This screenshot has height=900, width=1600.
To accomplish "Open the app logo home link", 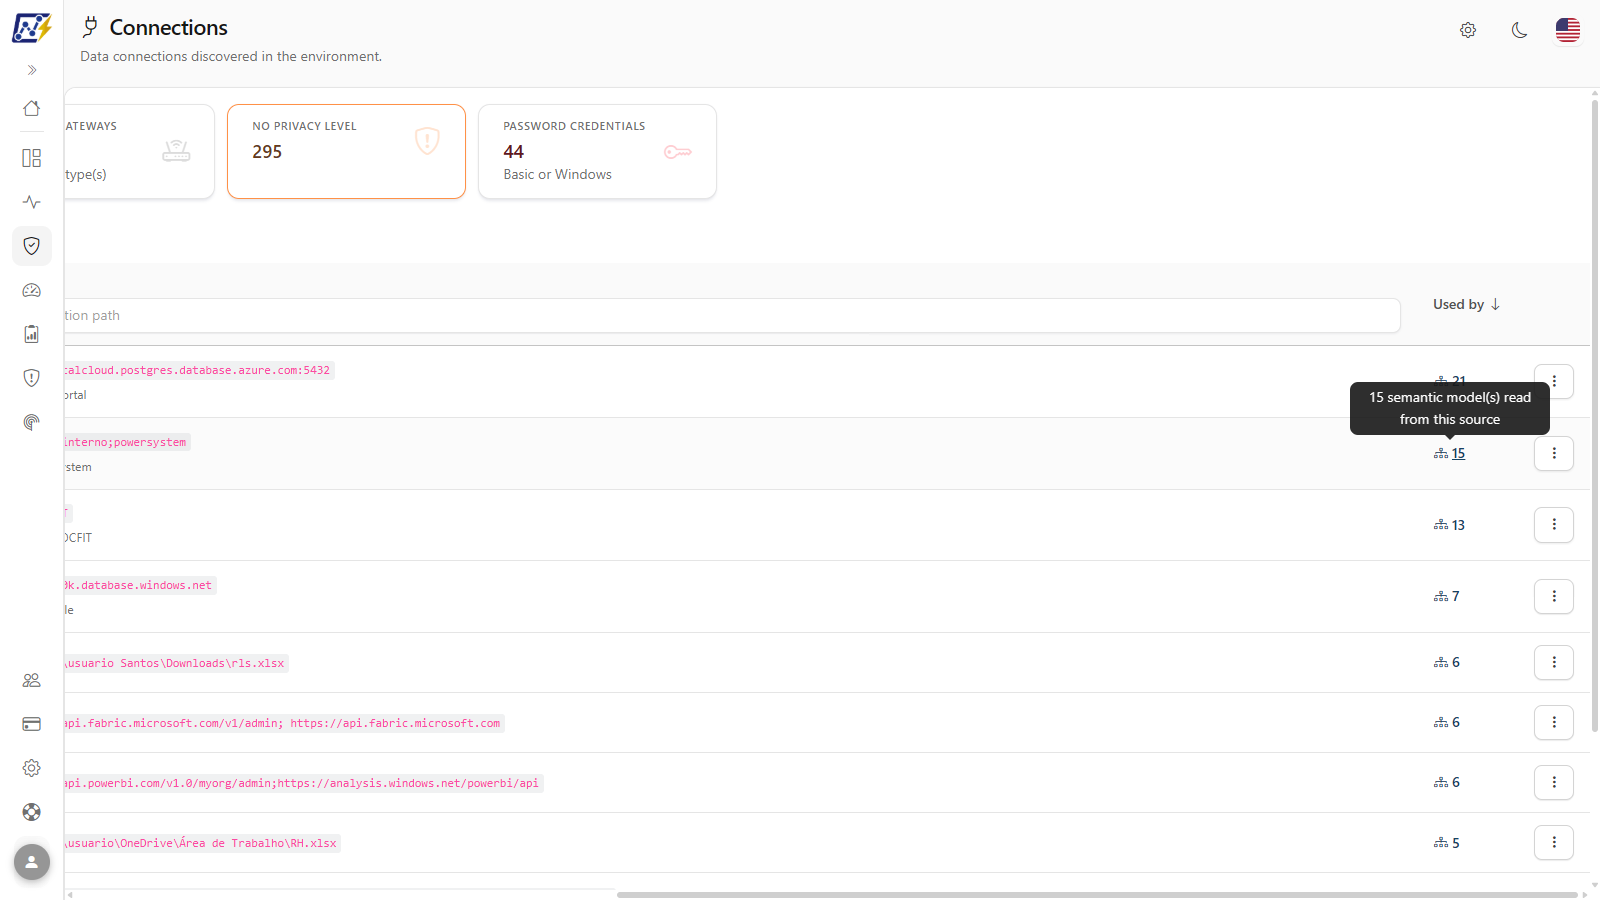I will click(32, 28).
